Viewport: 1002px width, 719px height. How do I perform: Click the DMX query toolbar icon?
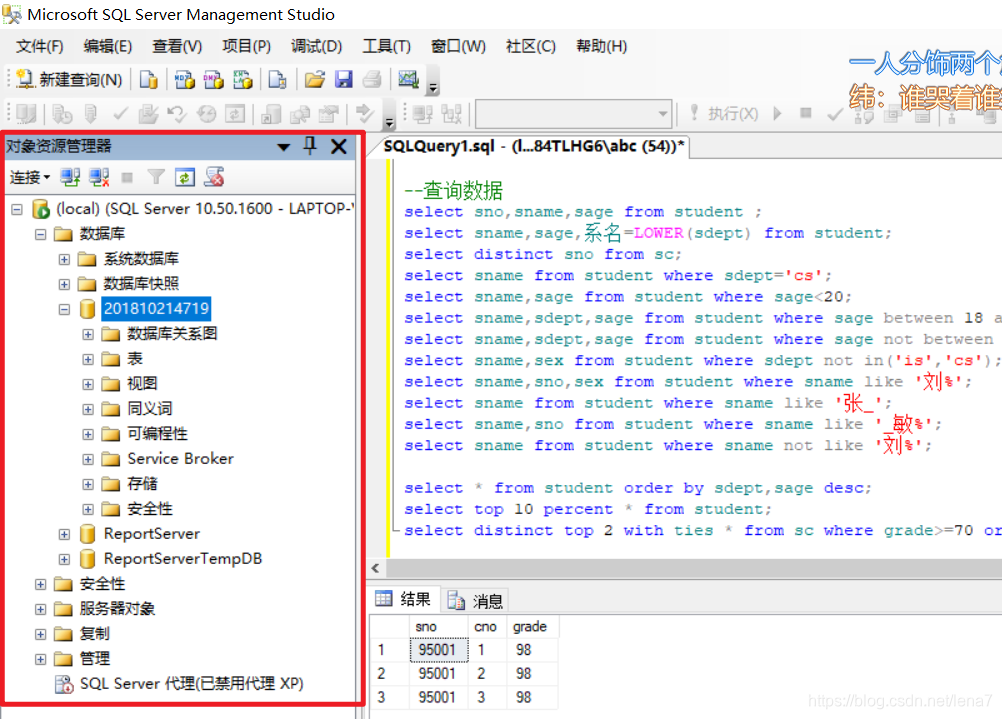tap(213, 79)
